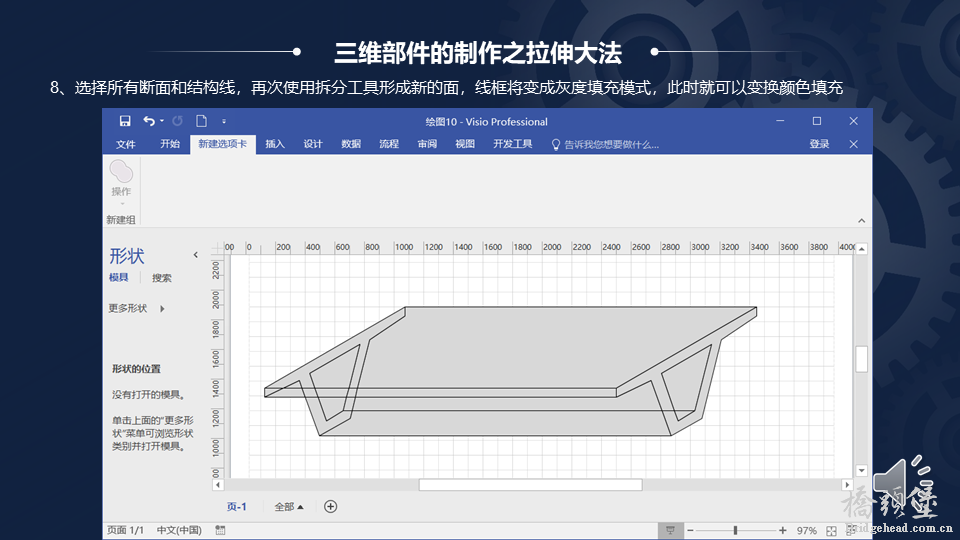Click the bridge girder drawing on canvas
The image size is (960, 540).
[511, 371]
